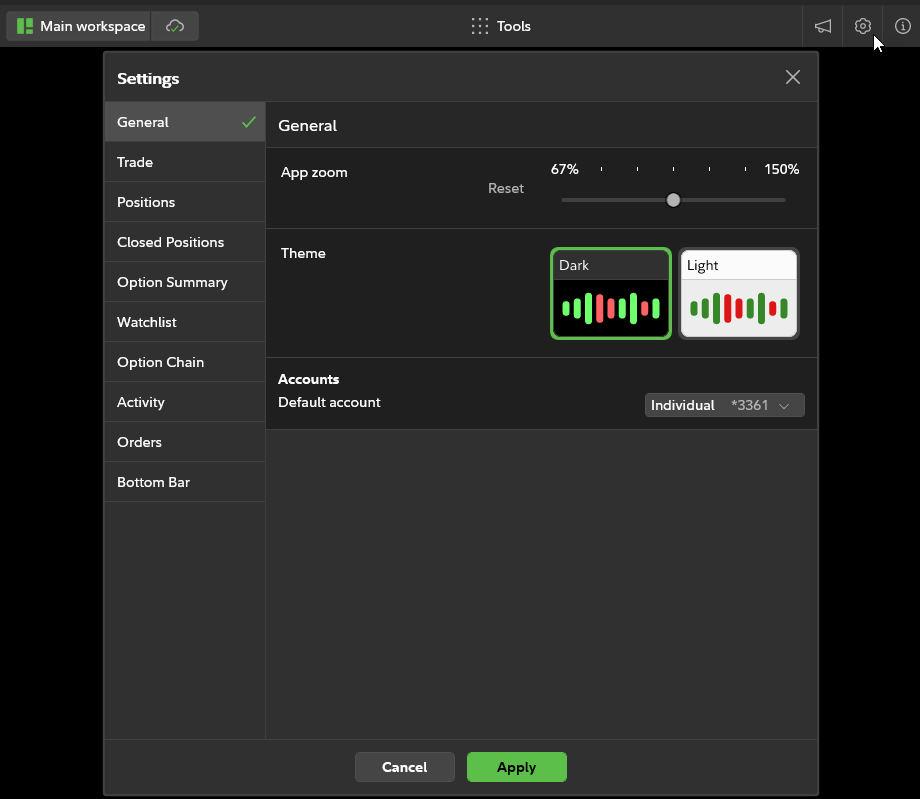The height and width of the screenshot is (799, 920).
Task: Open the settings gear icon
Action: pos(863,26)
